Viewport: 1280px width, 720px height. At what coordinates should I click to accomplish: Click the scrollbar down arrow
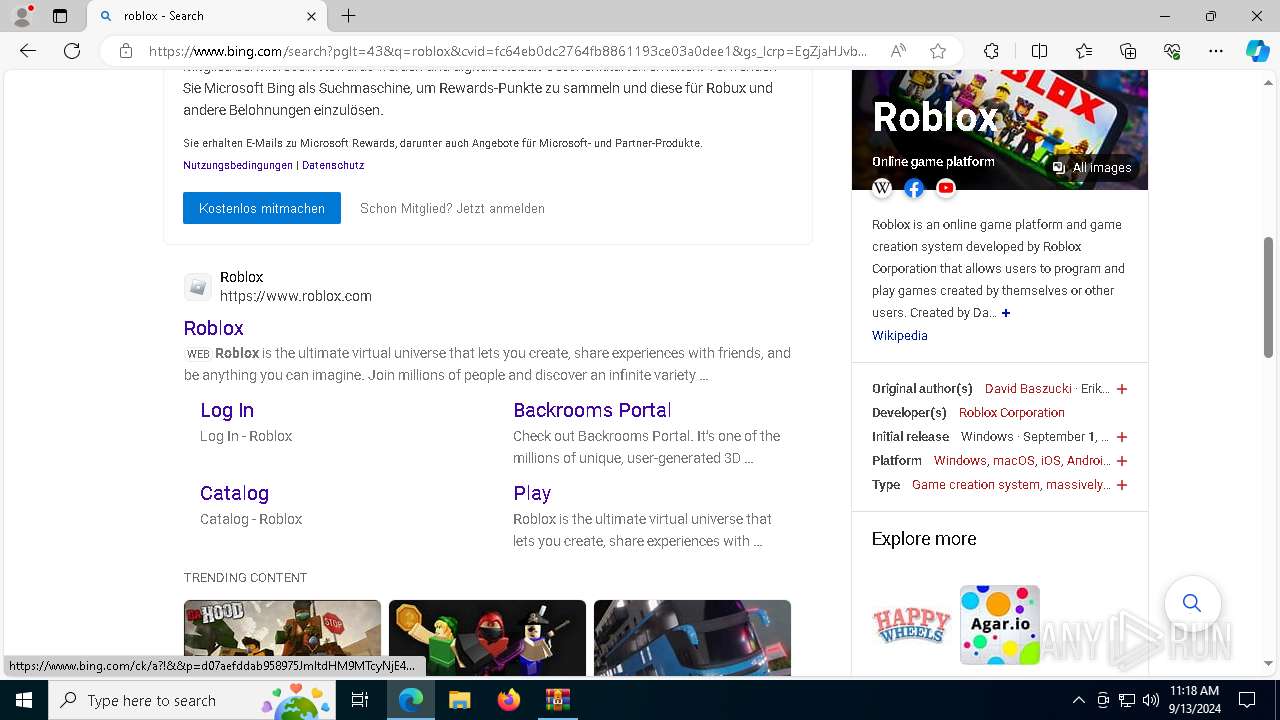pyautogui.click(x=1268, y=663)
